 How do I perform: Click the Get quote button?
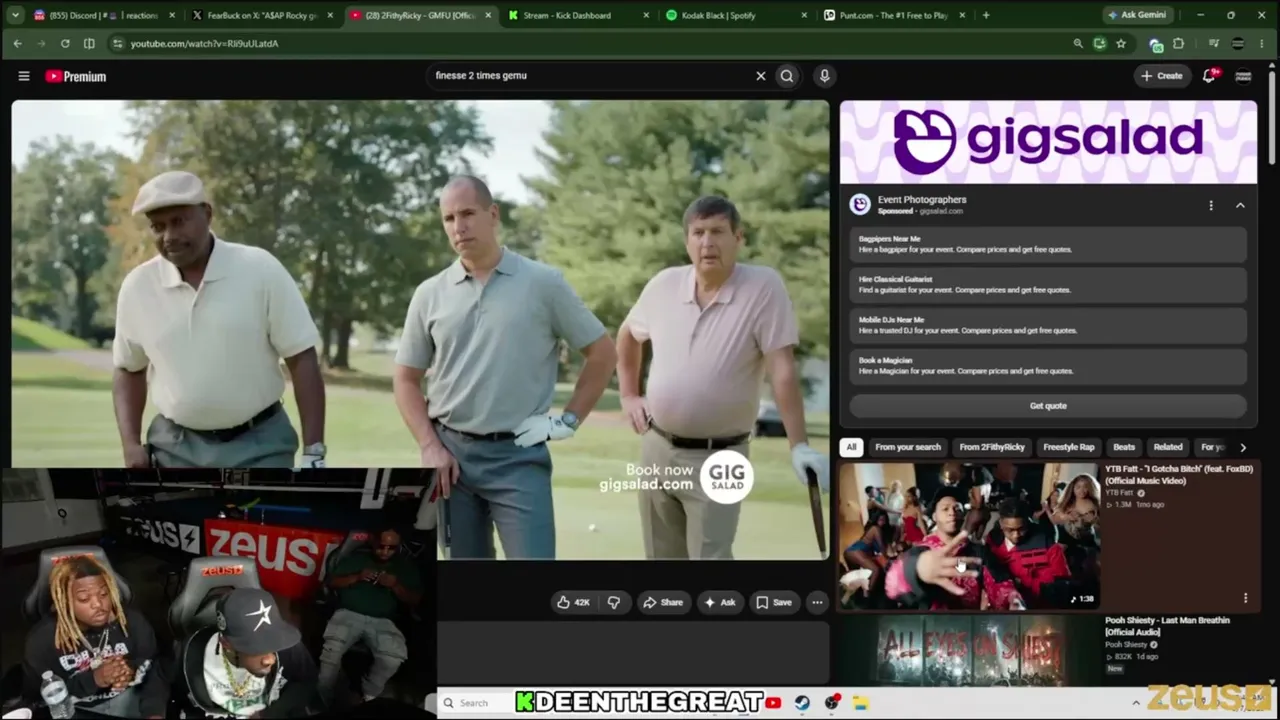click(1048, 406)
